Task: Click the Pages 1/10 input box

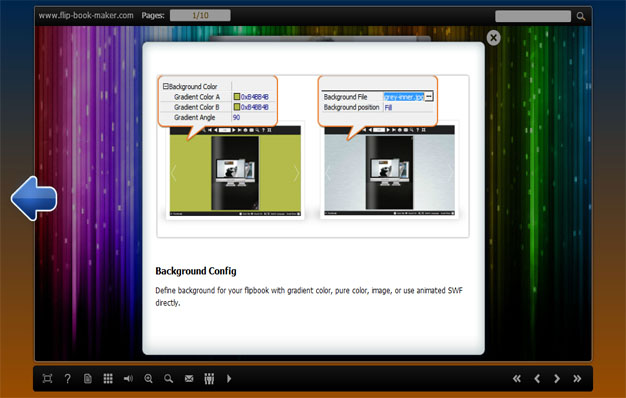Action: 200,16
